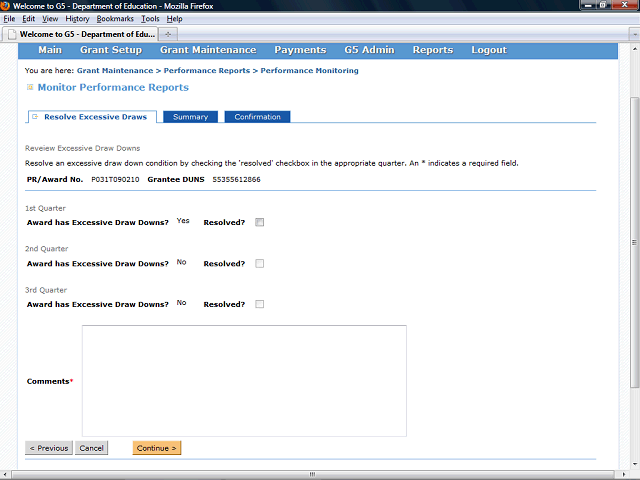Click Logout in the navigation bar

pyautogui.click(x=489, y=50)
